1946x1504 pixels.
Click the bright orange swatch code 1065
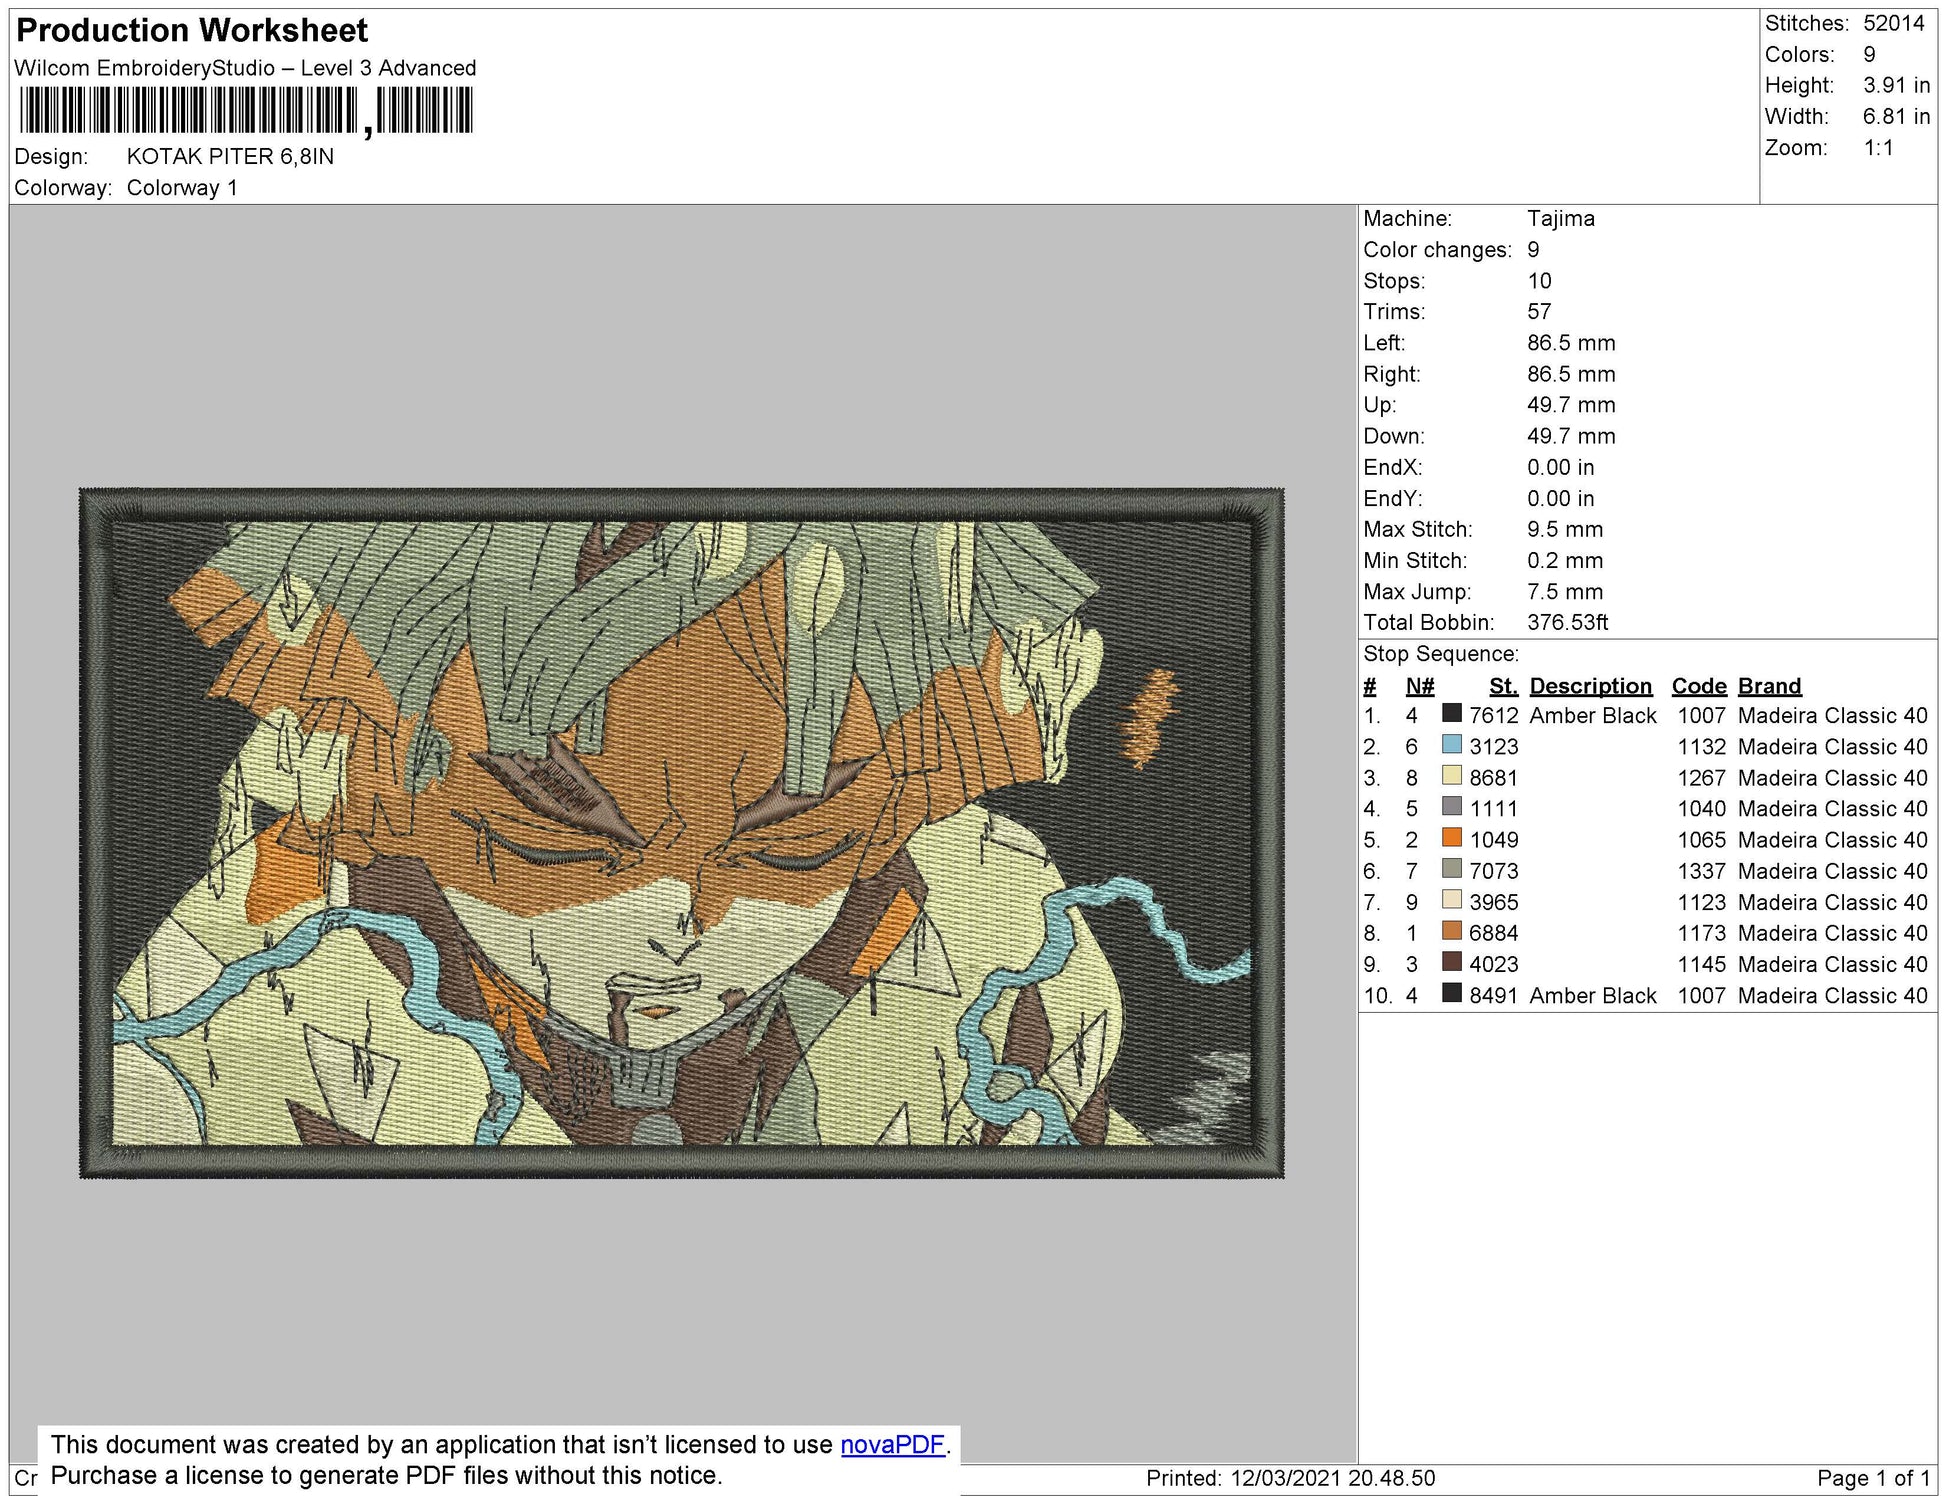[1452, 838]
